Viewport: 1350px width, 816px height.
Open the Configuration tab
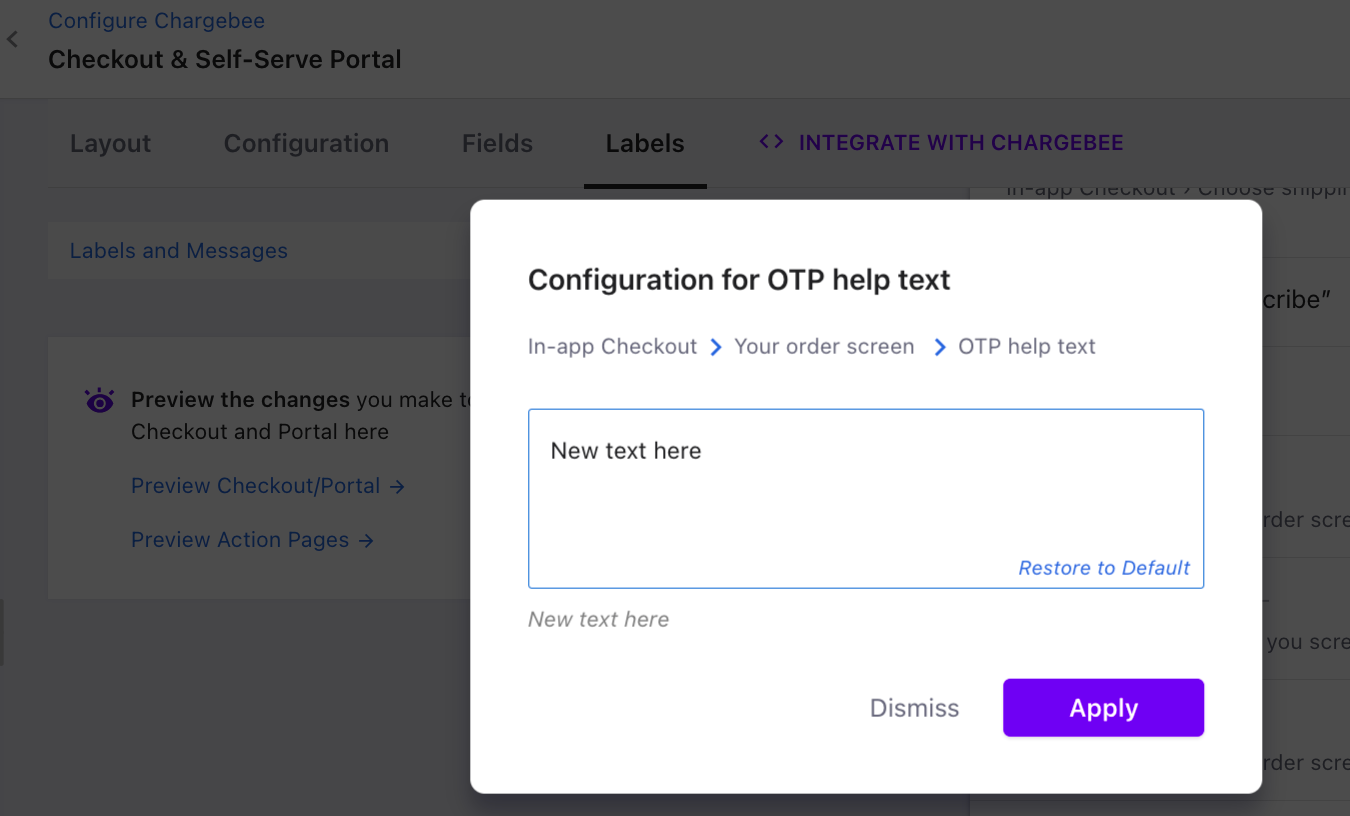click(x=306, y=143)
